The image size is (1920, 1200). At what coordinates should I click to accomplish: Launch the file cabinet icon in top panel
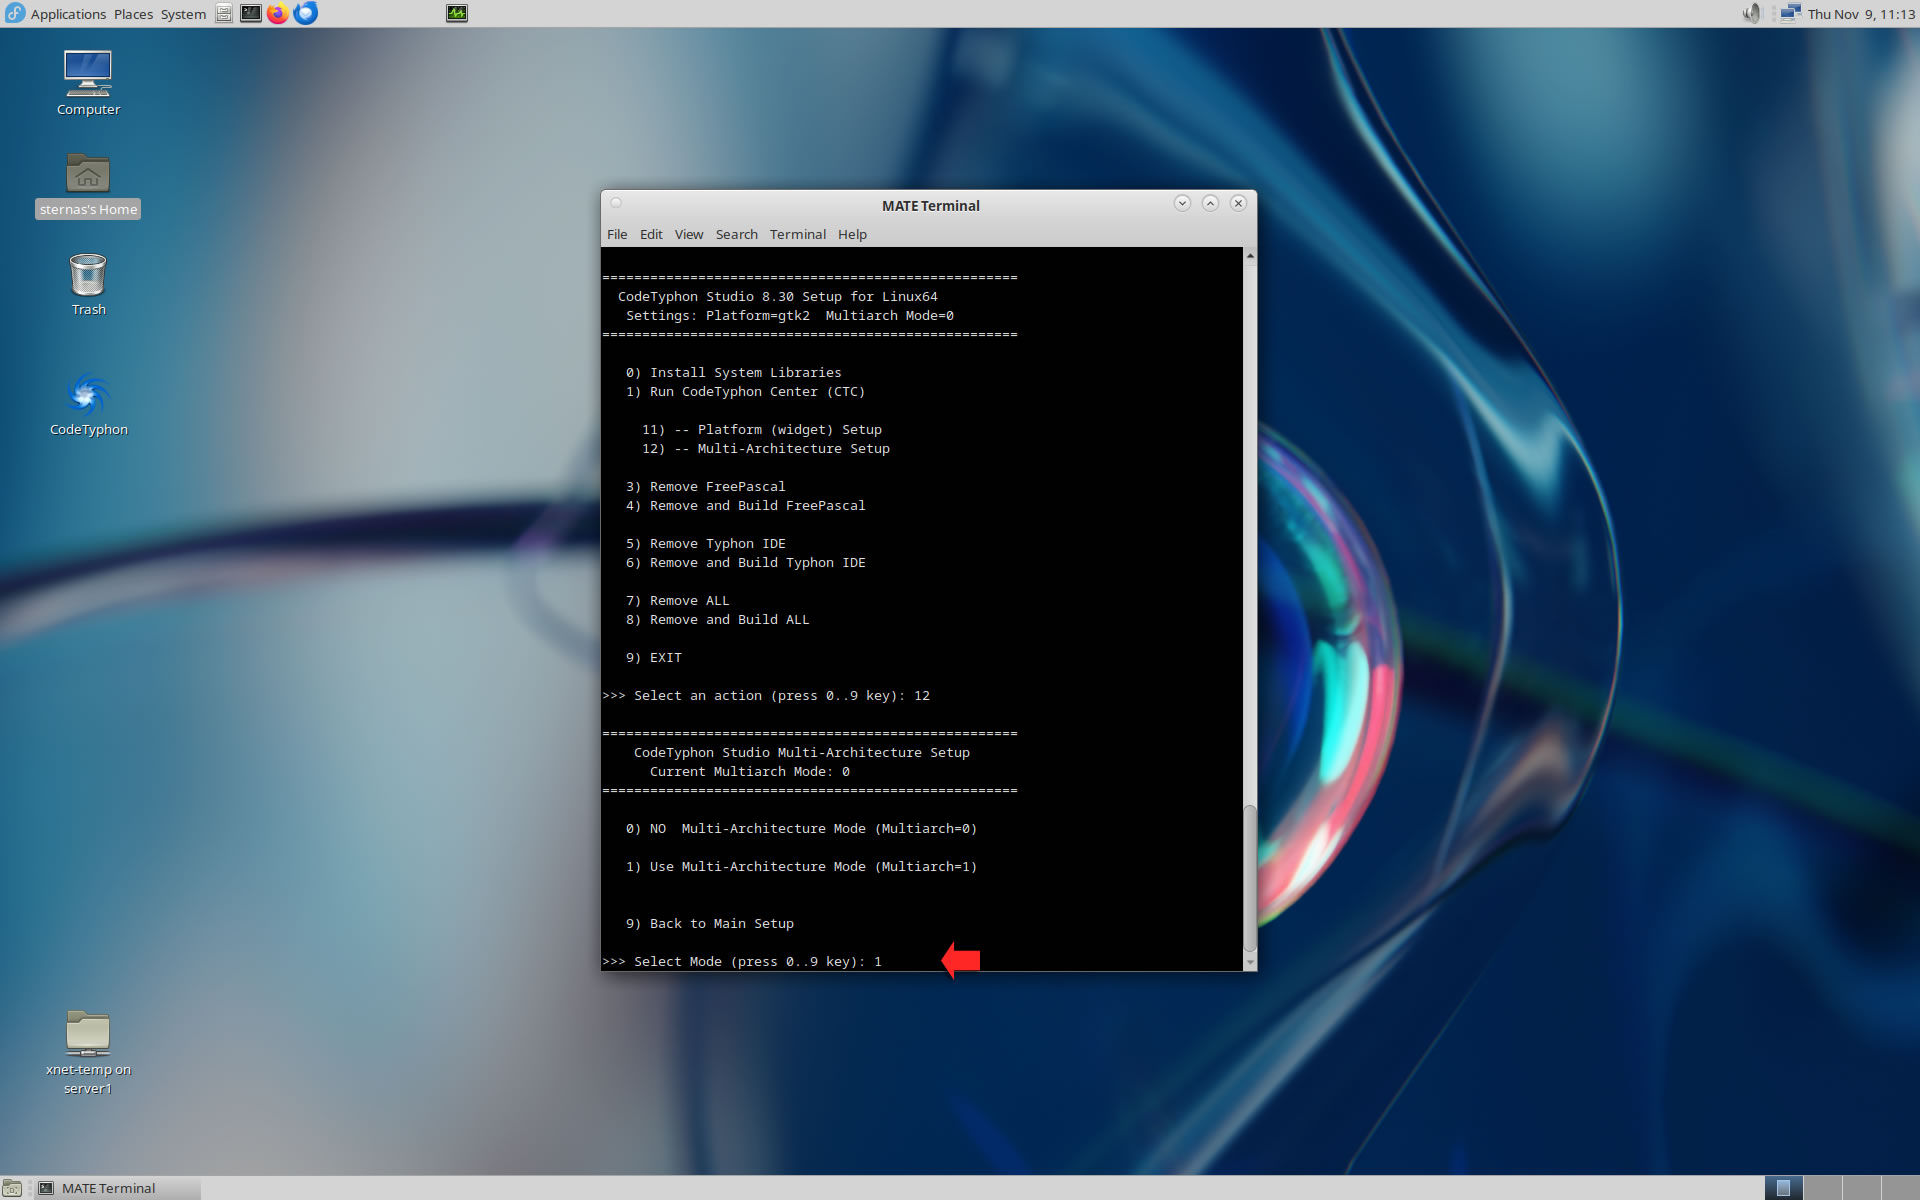pyautogui.click(x=224, y=13)
